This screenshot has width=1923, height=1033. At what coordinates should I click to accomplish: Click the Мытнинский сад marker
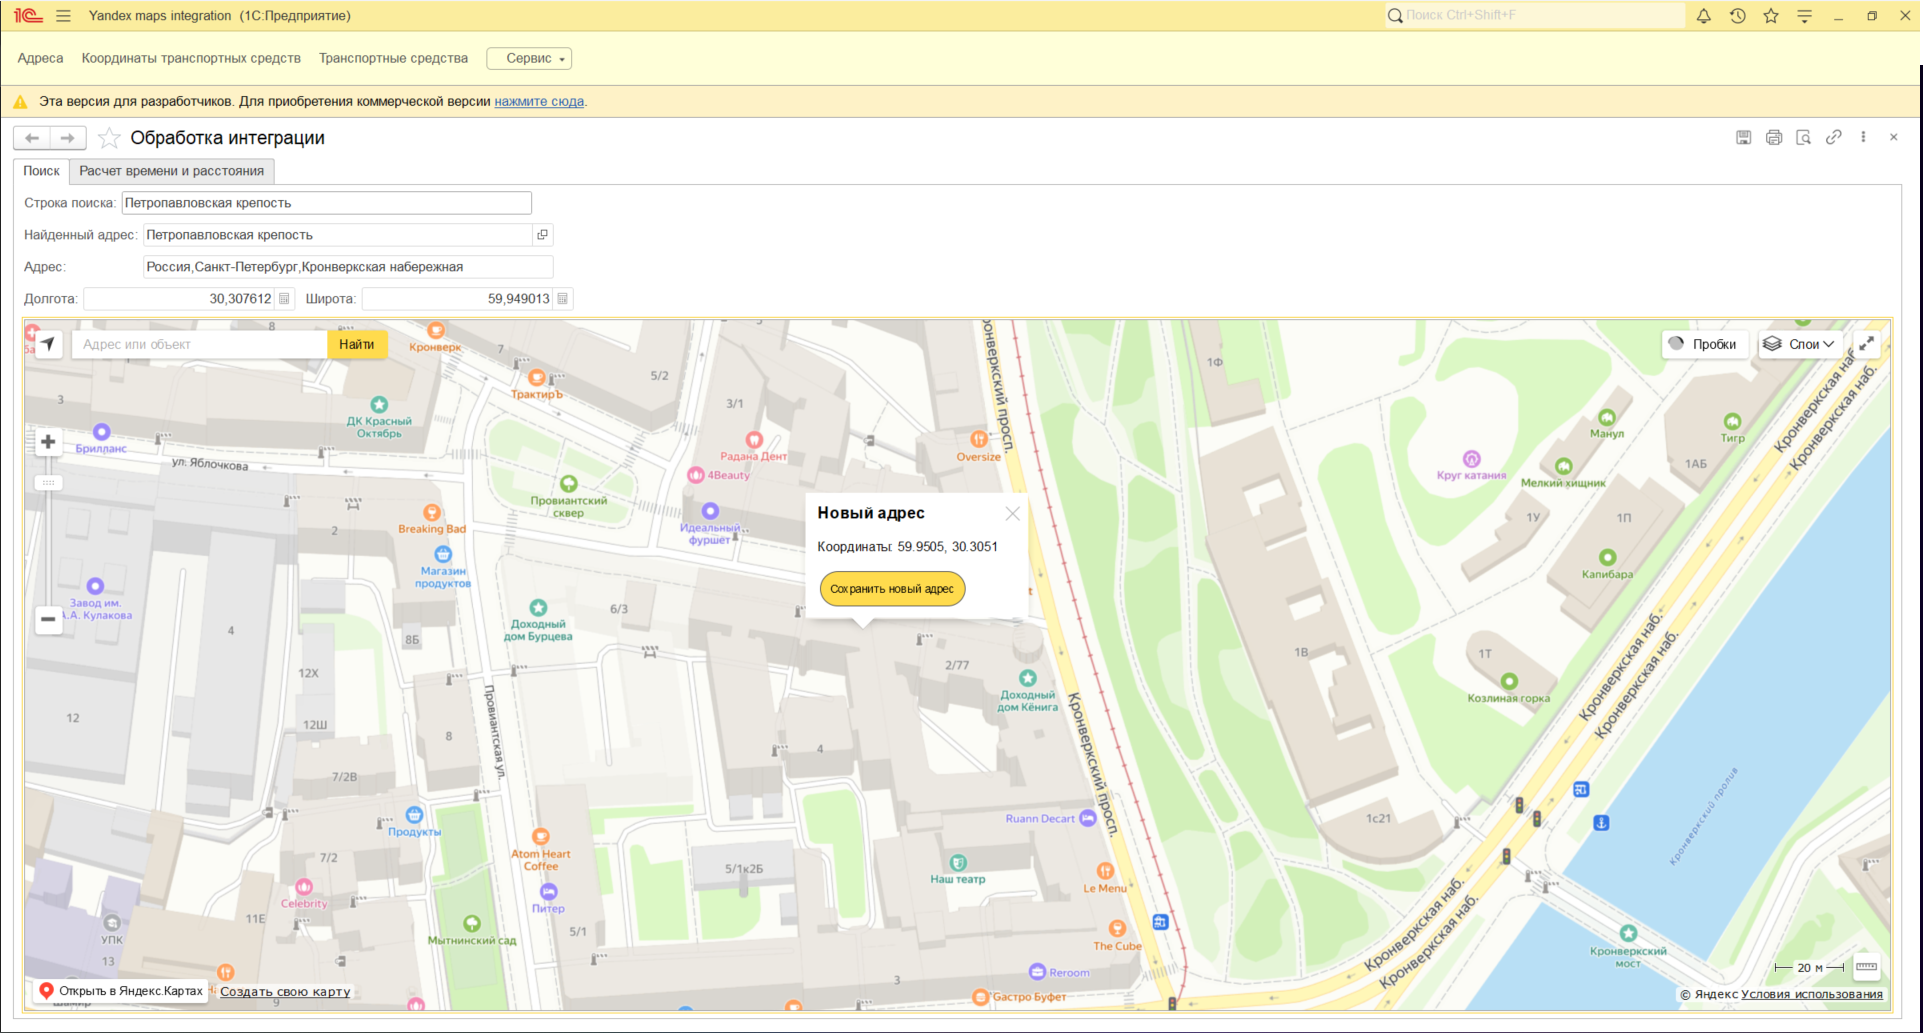[x=472, y=923]
